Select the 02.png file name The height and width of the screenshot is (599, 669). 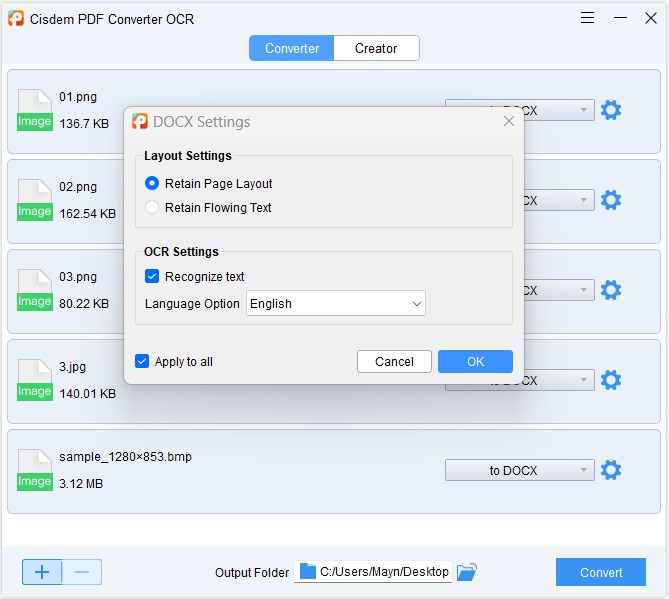click(x=78, y=187)
